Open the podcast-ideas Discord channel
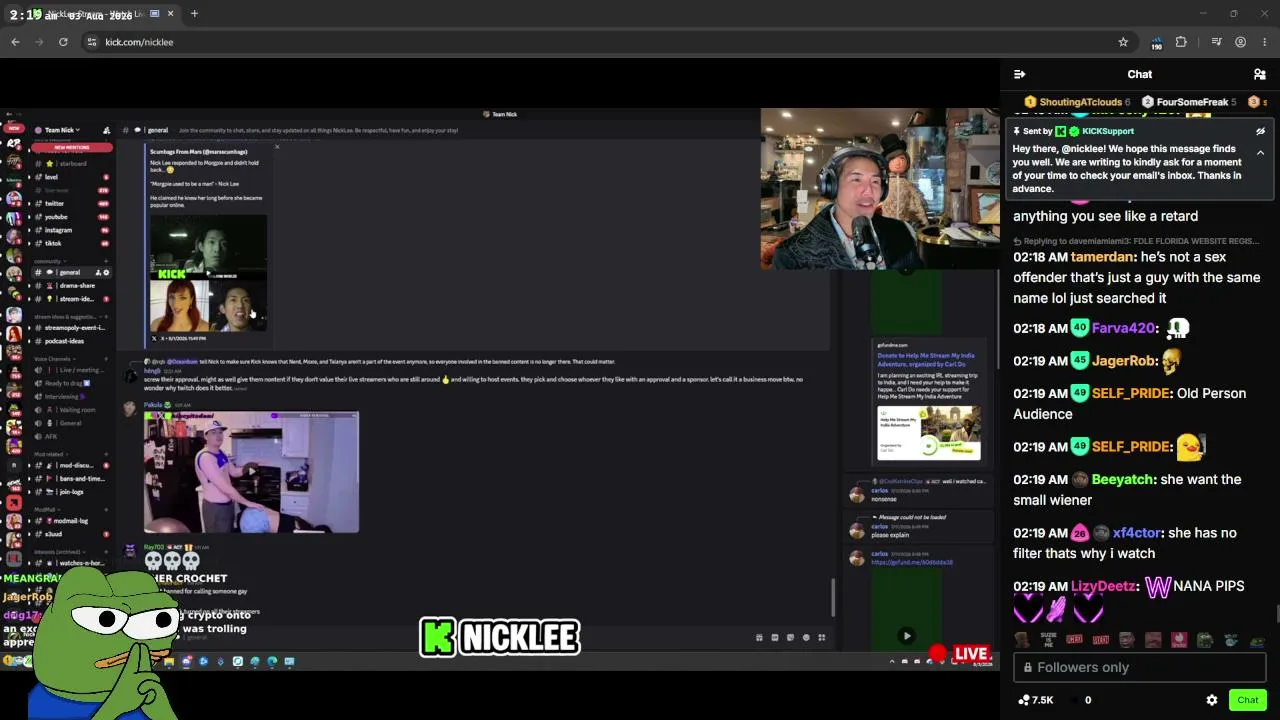 (x=72, y=341)
